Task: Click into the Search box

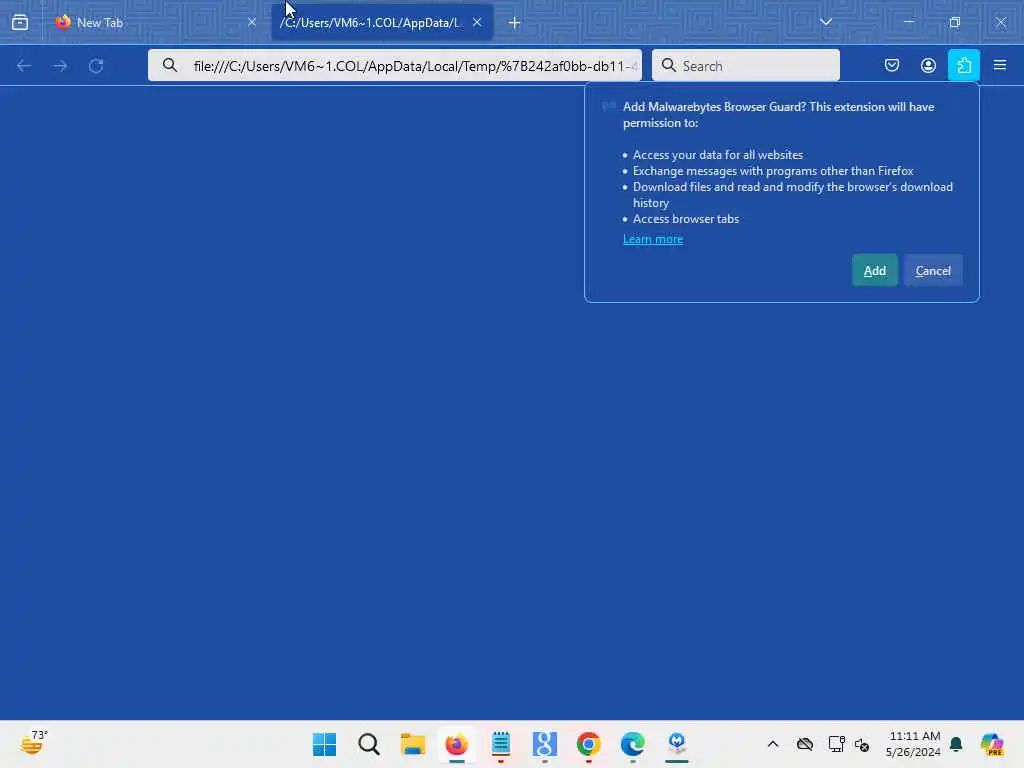Action: (746, 65)
